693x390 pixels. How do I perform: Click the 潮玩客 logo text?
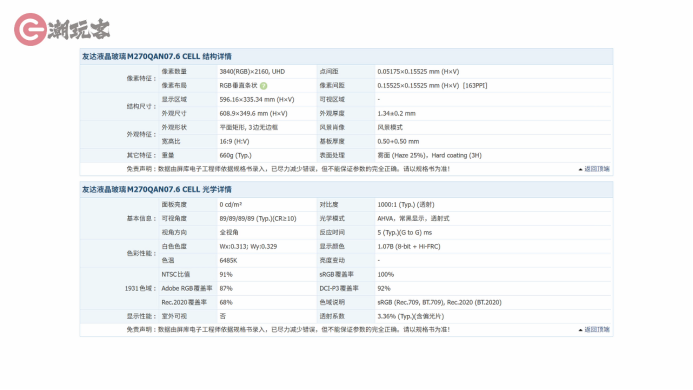79,30
